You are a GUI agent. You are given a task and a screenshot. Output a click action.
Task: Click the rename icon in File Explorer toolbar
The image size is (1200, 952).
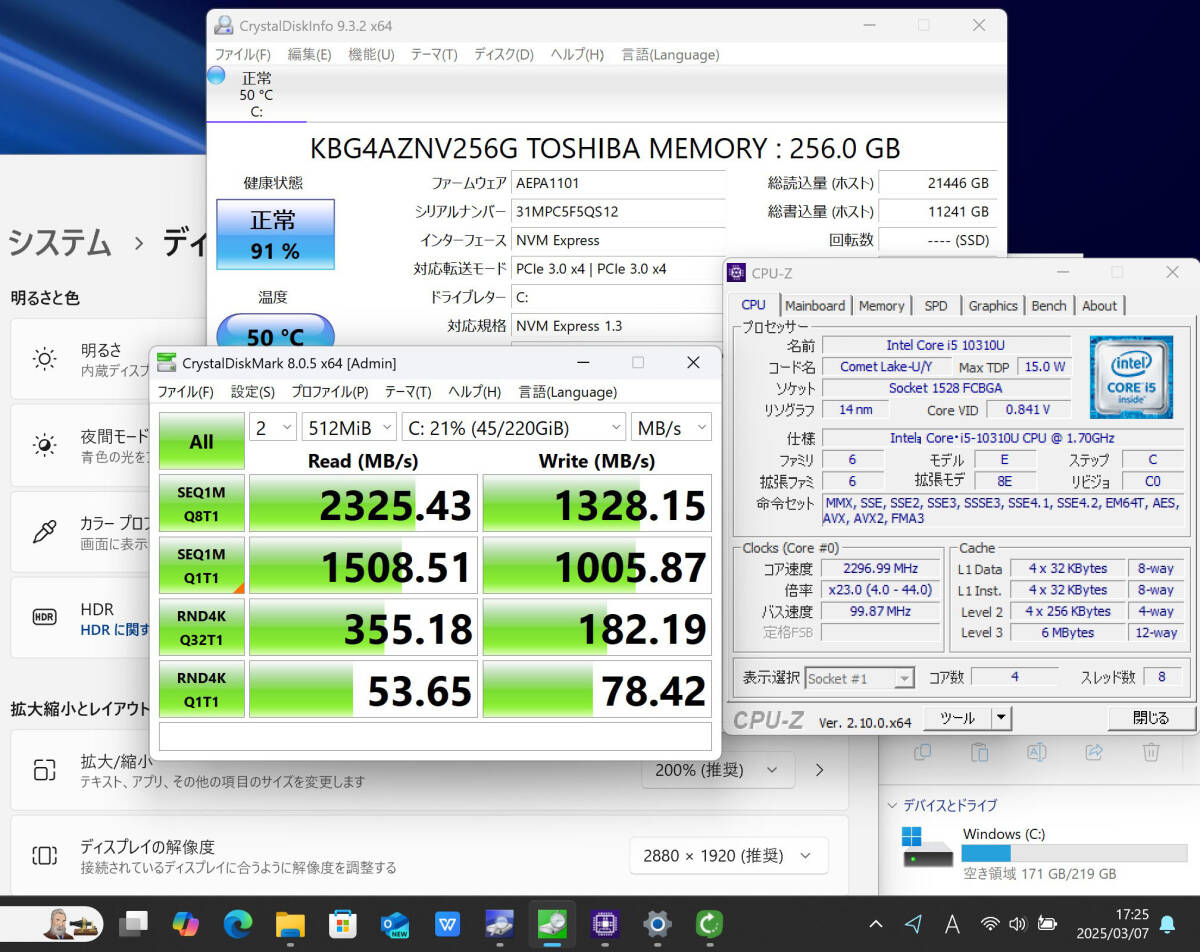(x=1037, y=751)
